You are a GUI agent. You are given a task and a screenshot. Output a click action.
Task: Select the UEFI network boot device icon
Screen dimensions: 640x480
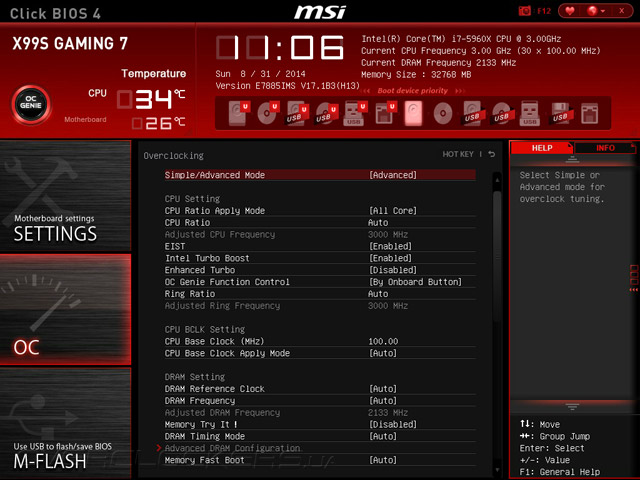tap(385, 113)
